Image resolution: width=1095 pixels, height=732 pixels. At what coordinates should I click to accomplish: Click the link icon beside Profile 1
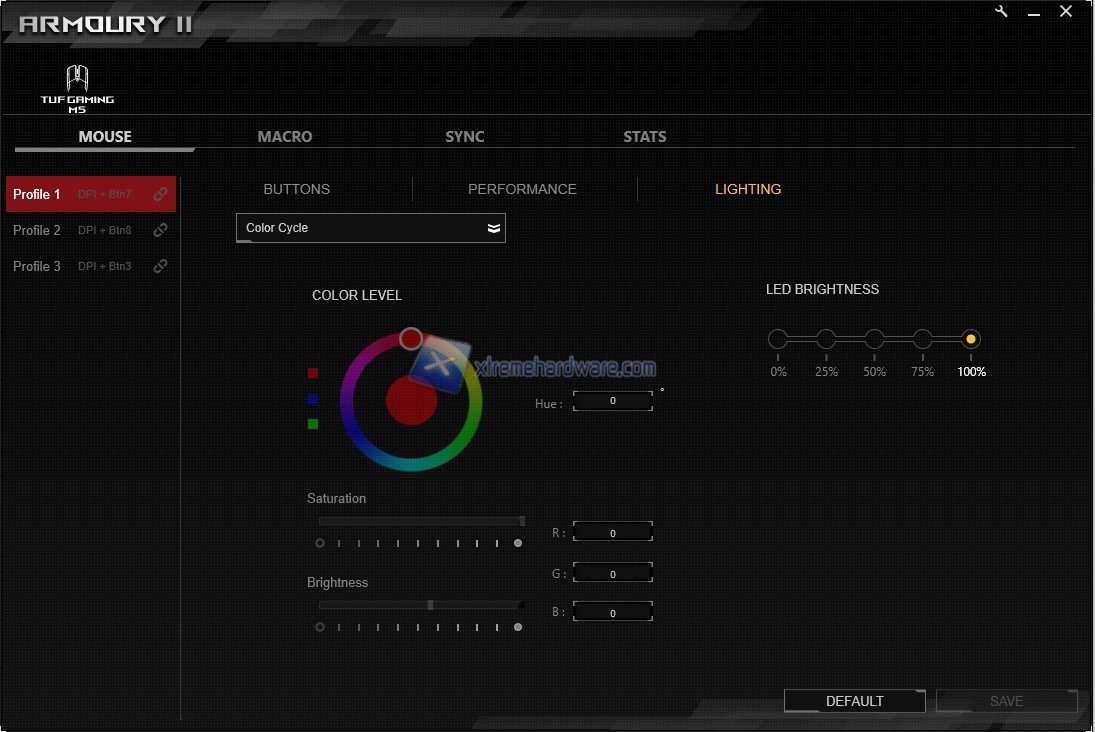(160, 194)
